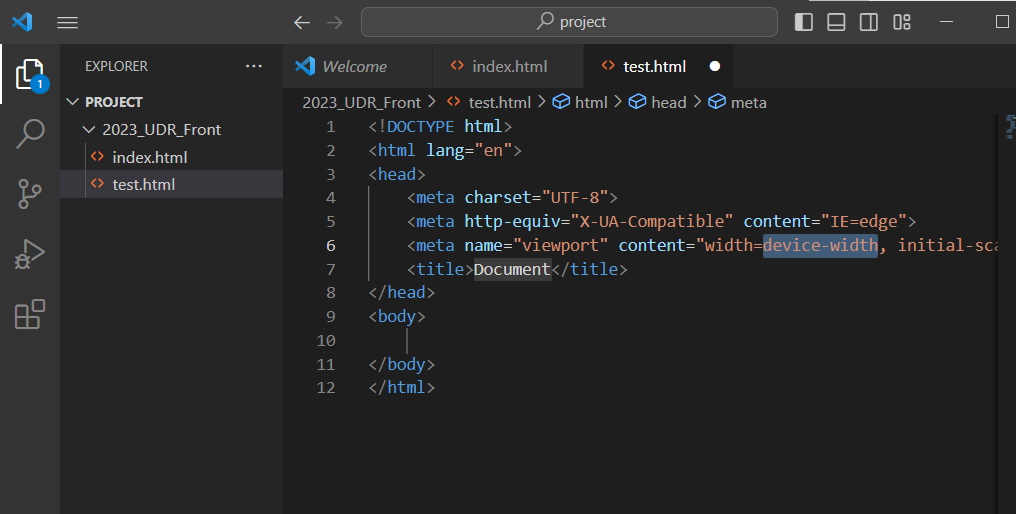Viewport: 1016px width, 514px height.
Task: Toggle the bottom panel layout icon
Action: [836, 22]
